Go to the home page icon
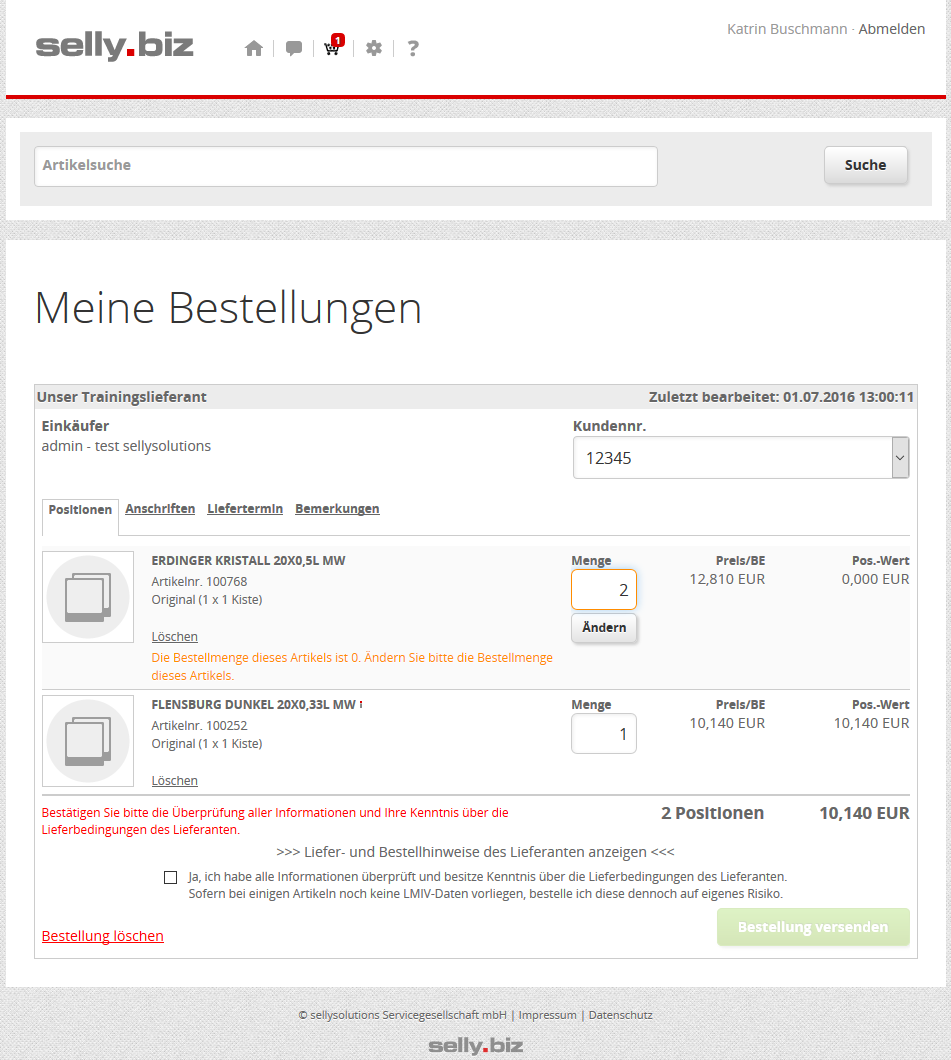951x1060 pixels. (x=254, y=48)
